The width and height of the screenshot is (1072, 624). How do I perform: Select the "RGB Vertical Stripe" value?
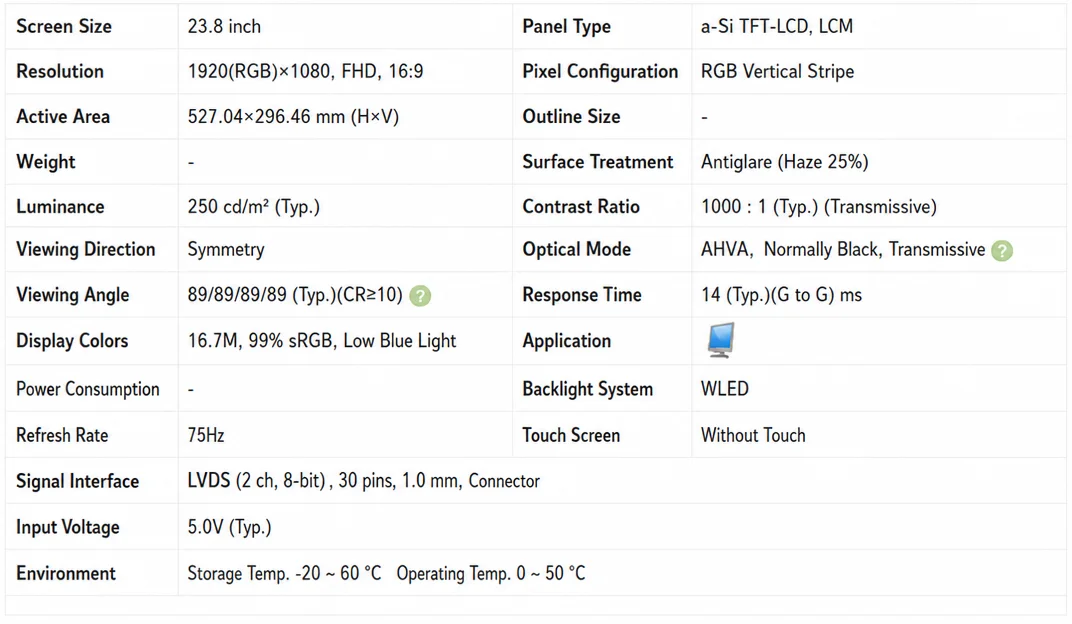(x=777, y=71)
